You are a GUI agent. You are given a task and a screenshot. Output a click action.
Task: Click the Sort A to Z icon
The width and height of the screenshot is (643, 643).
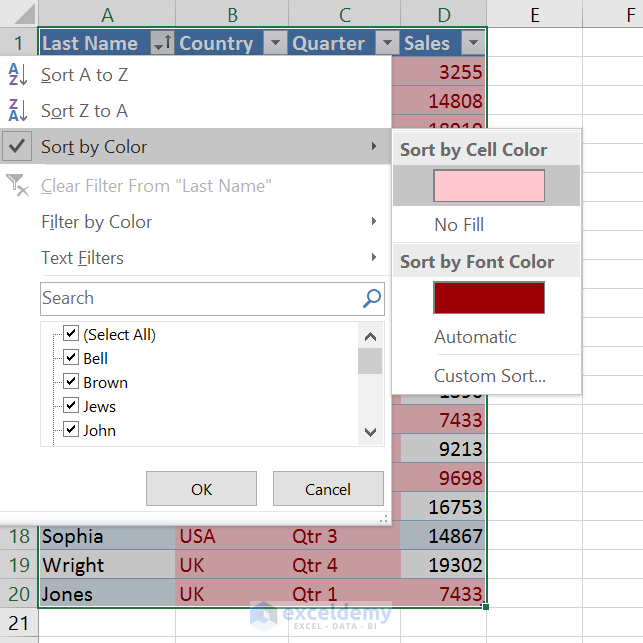click(18, 74)
